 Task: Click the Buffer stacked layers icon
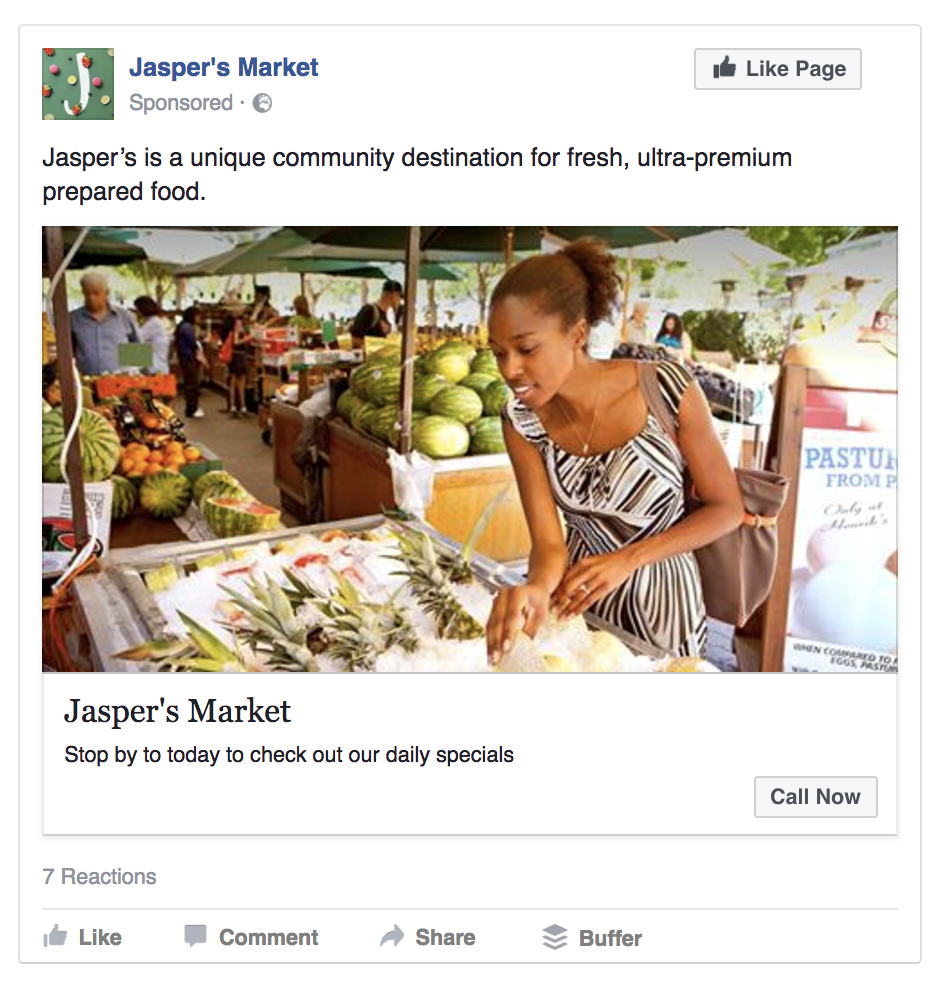555,938
